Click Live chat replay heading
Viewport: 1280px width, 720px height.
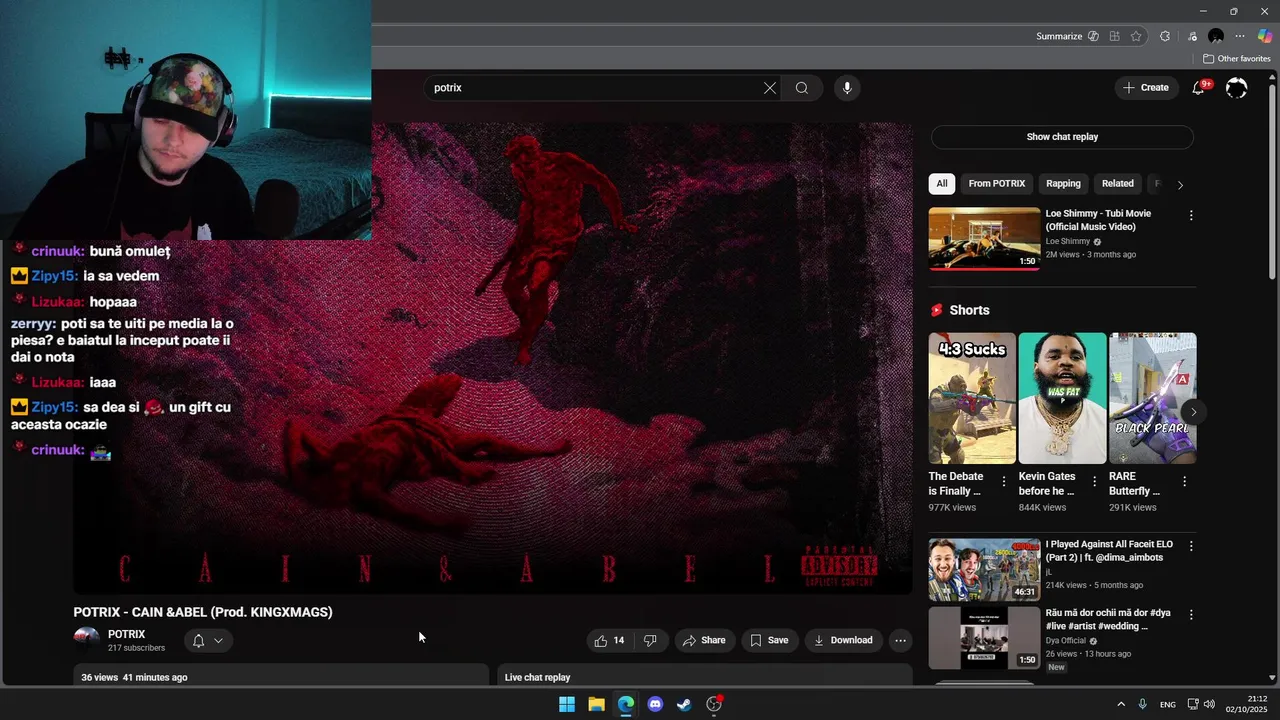click(x=537, y=677)
